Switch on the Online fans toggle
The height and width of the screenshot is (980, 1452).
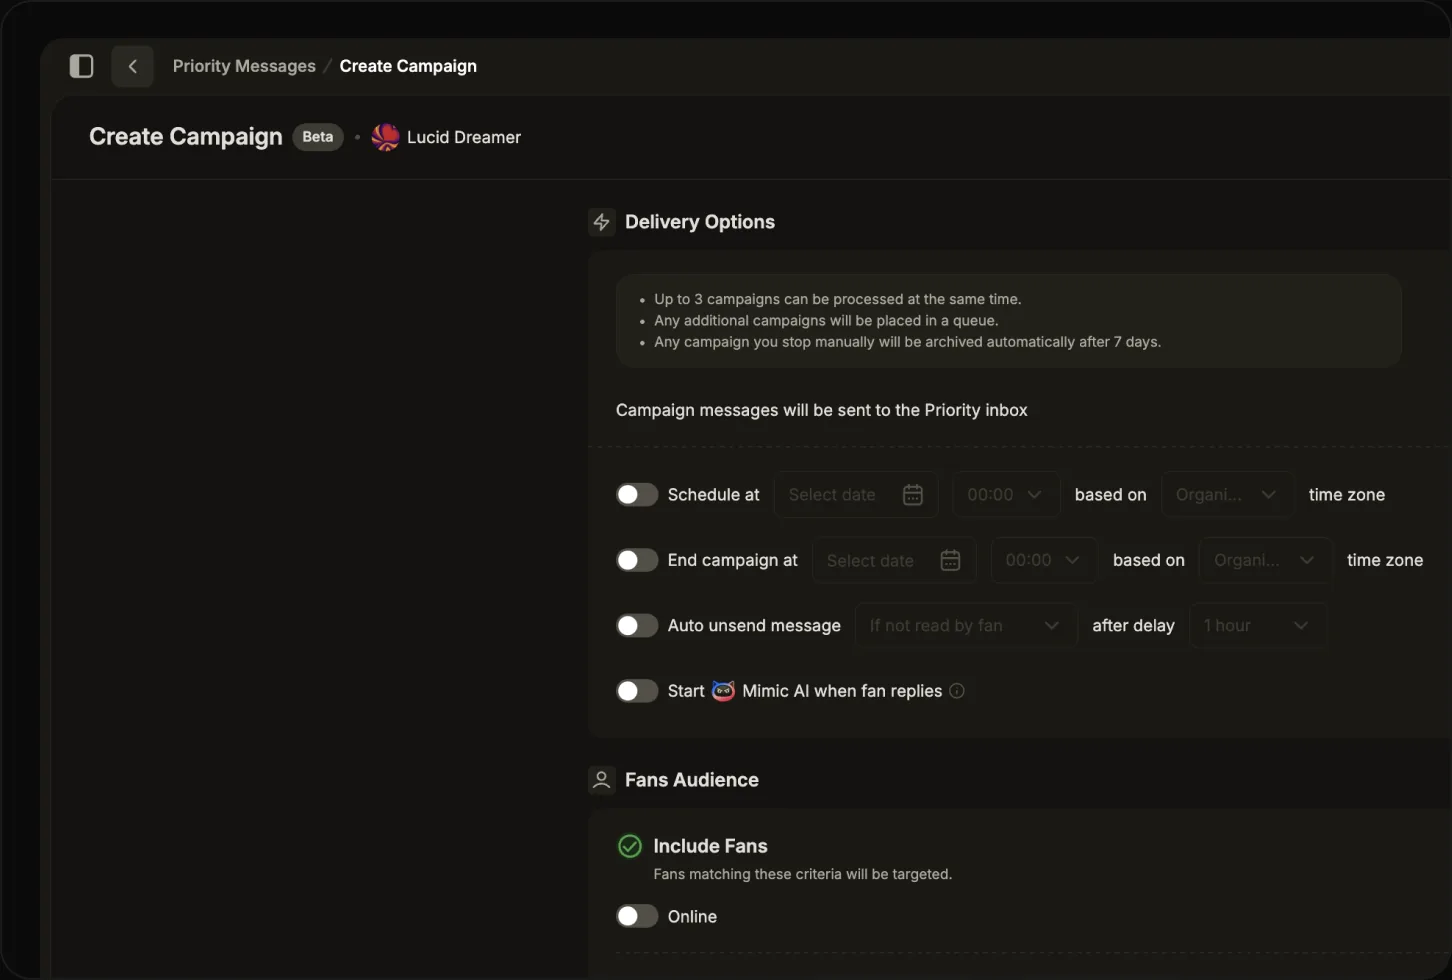coord(636,916)
